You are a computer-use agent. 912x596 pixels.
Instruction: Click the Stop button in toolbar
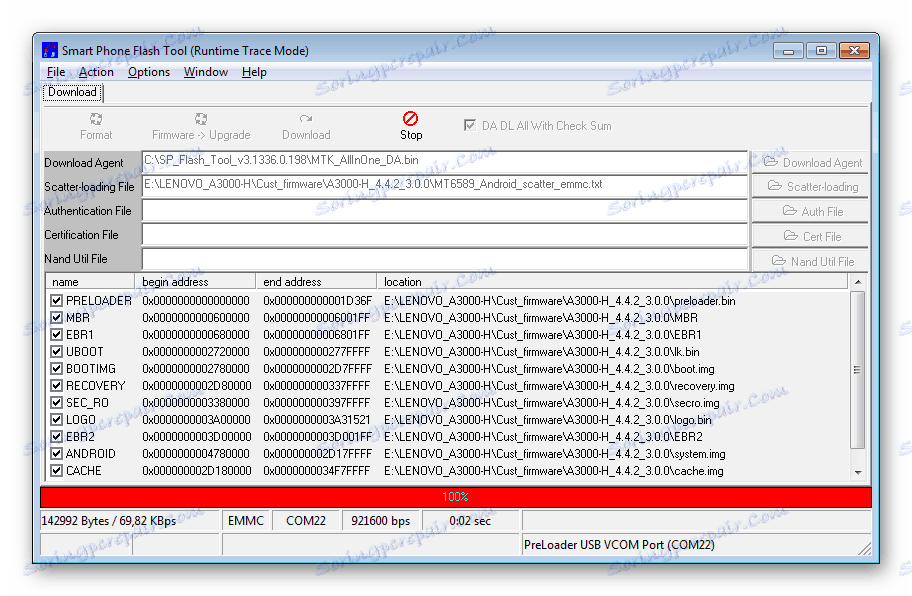click(411, 126)
